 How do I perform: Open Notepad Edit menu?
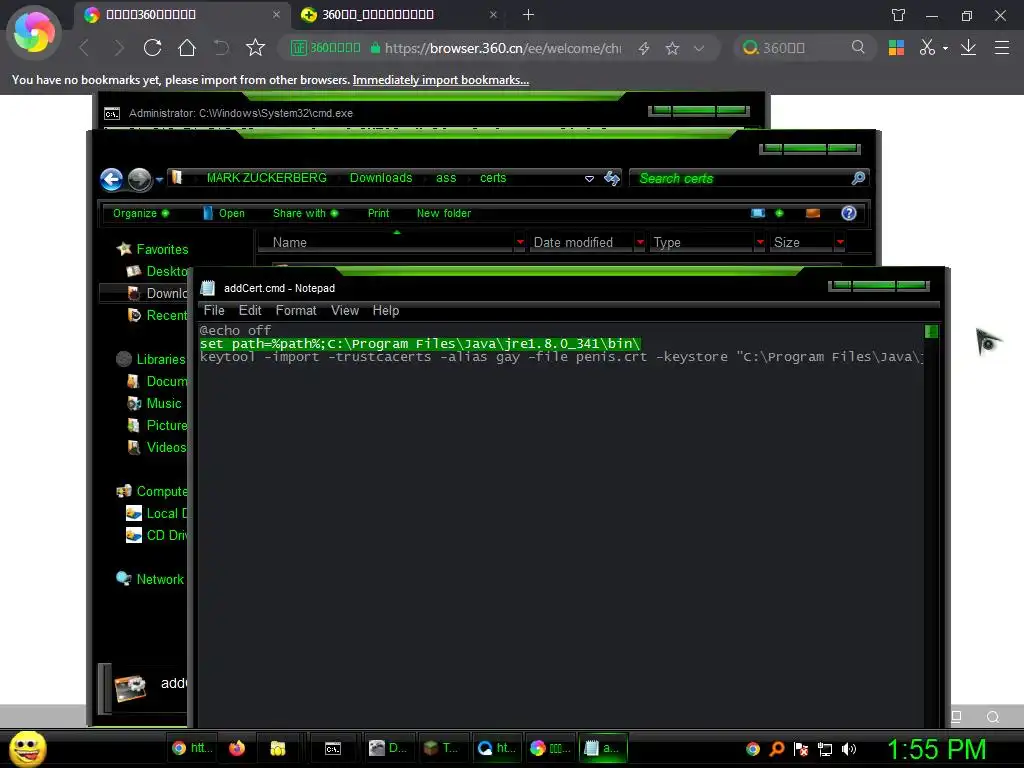tap(250, 310)
